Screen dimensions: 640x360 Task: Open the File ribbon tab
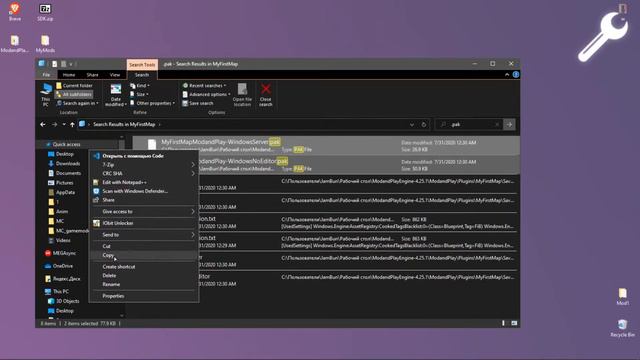pos(46,75)
